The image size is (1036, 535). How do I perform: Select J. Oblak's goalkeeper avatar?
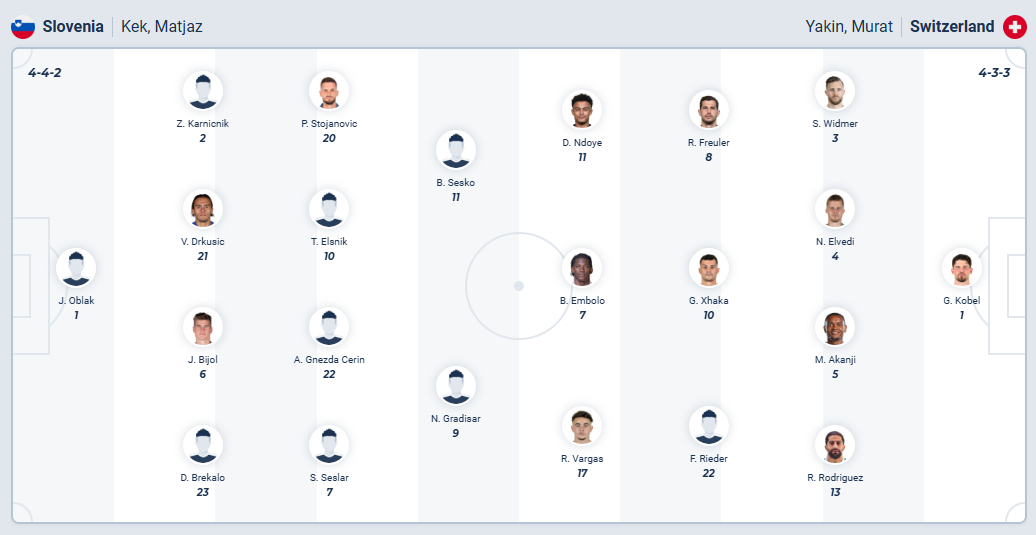coord(76,268)
